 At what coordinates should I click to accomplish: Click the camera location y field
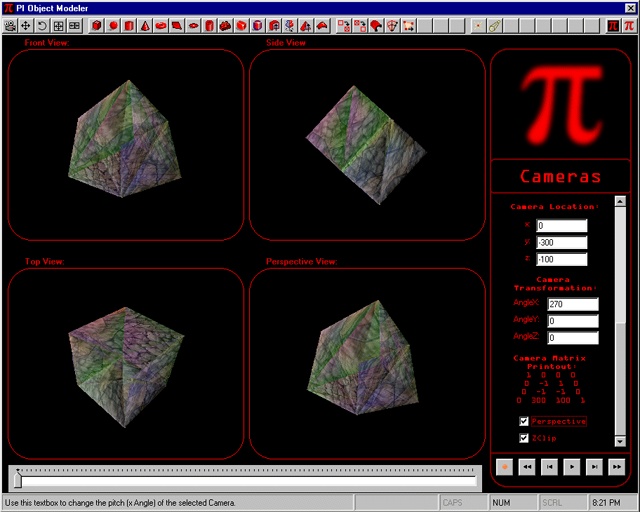click(561, 242)
